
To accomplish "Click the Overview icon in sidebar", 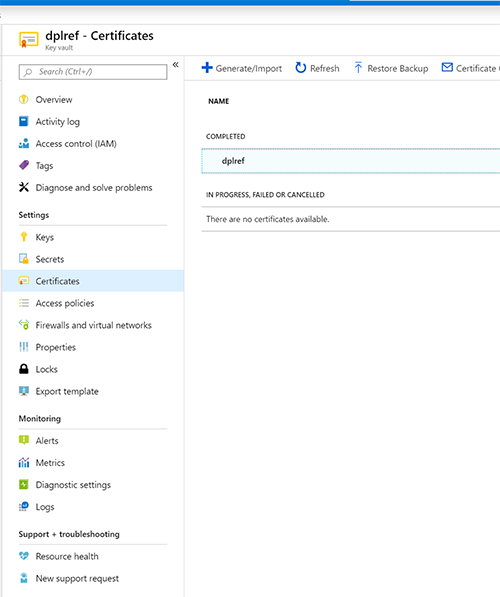I will coord(24,99).
